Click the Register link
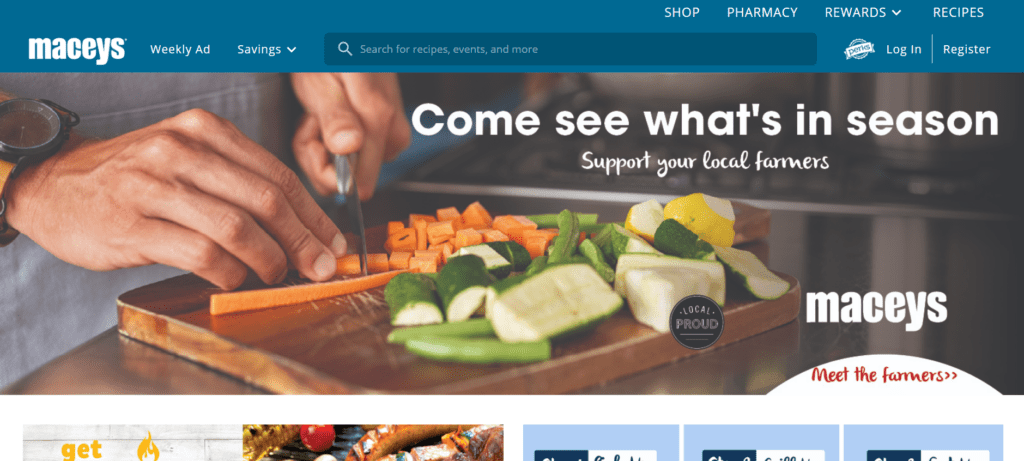The height and width of the screenshot is (461, 1024). point(967,49)
